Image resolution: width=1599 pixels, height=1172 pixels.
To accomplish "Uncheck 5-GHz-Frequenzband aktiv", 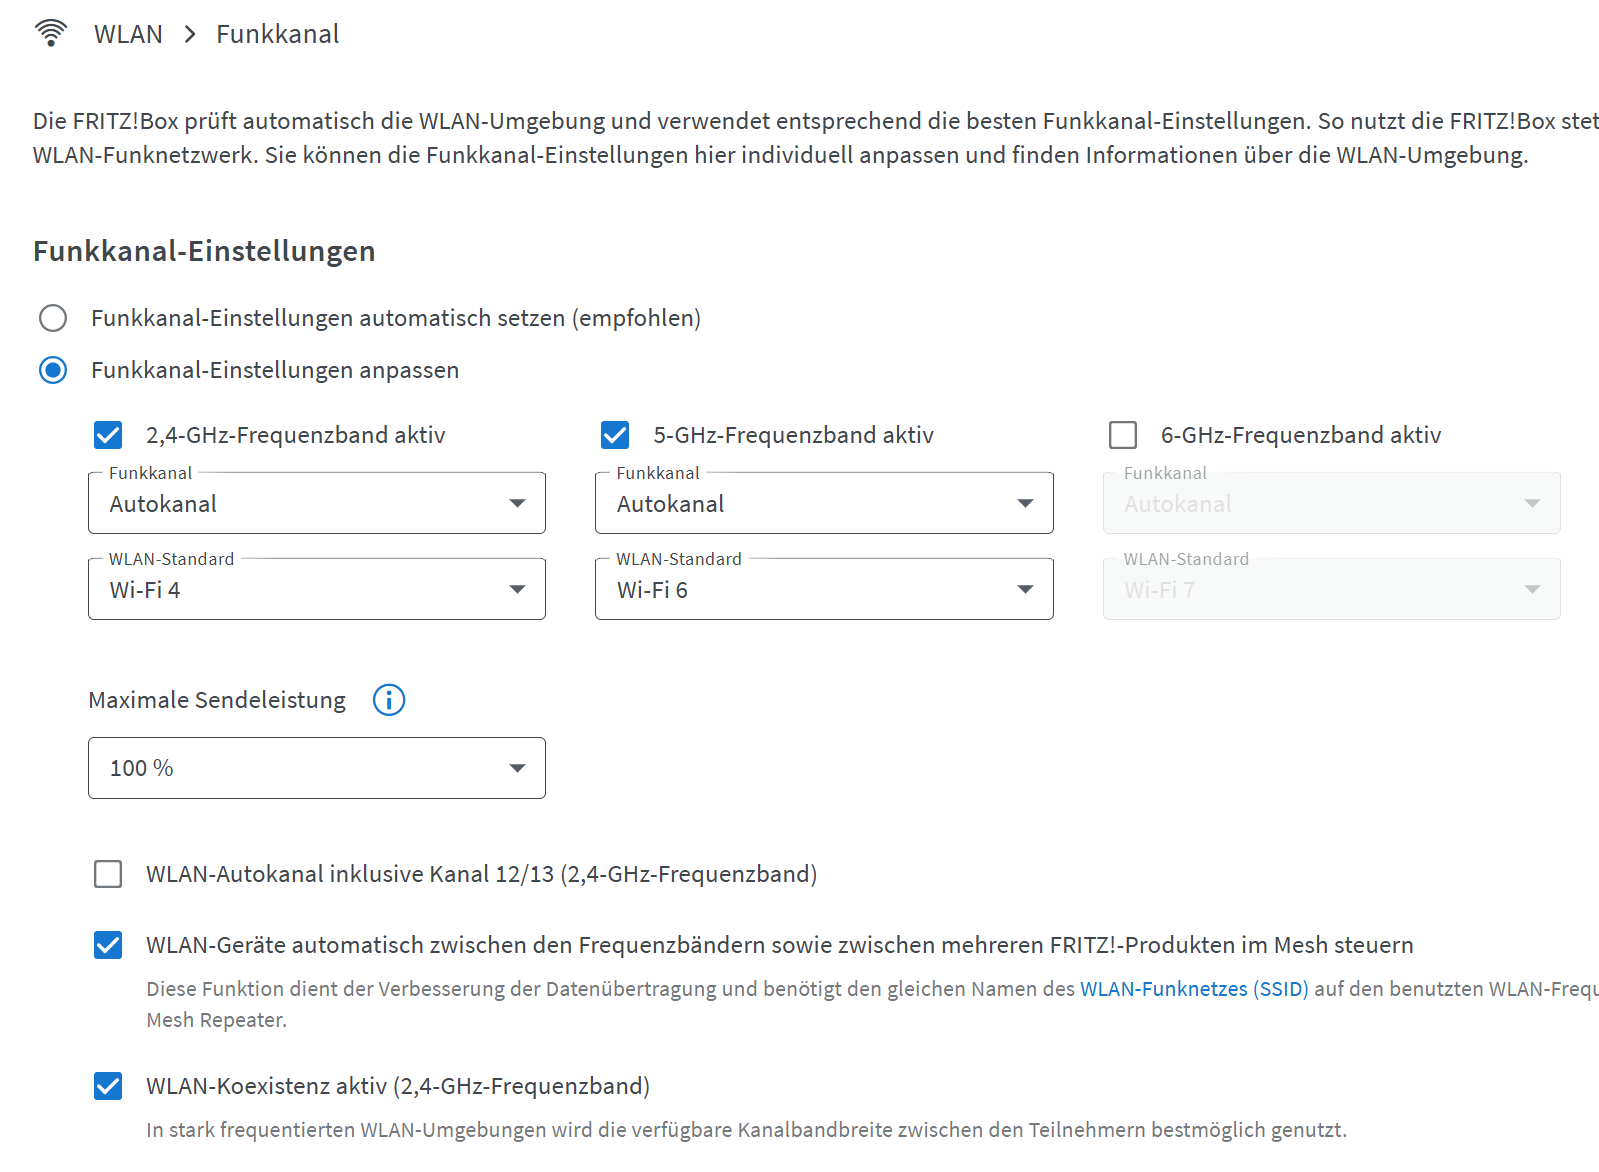I will click(615, 435).
